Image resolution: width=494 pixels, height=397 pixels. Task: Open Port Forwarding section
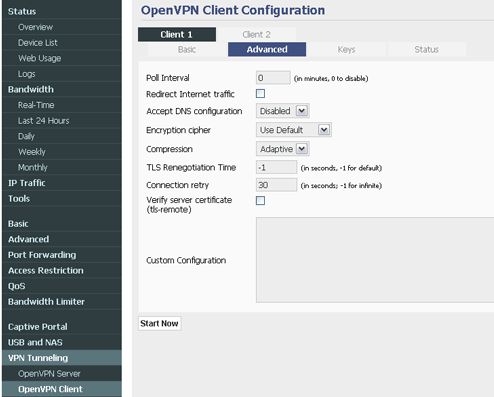pyautogui.click(x=62, y=255)
